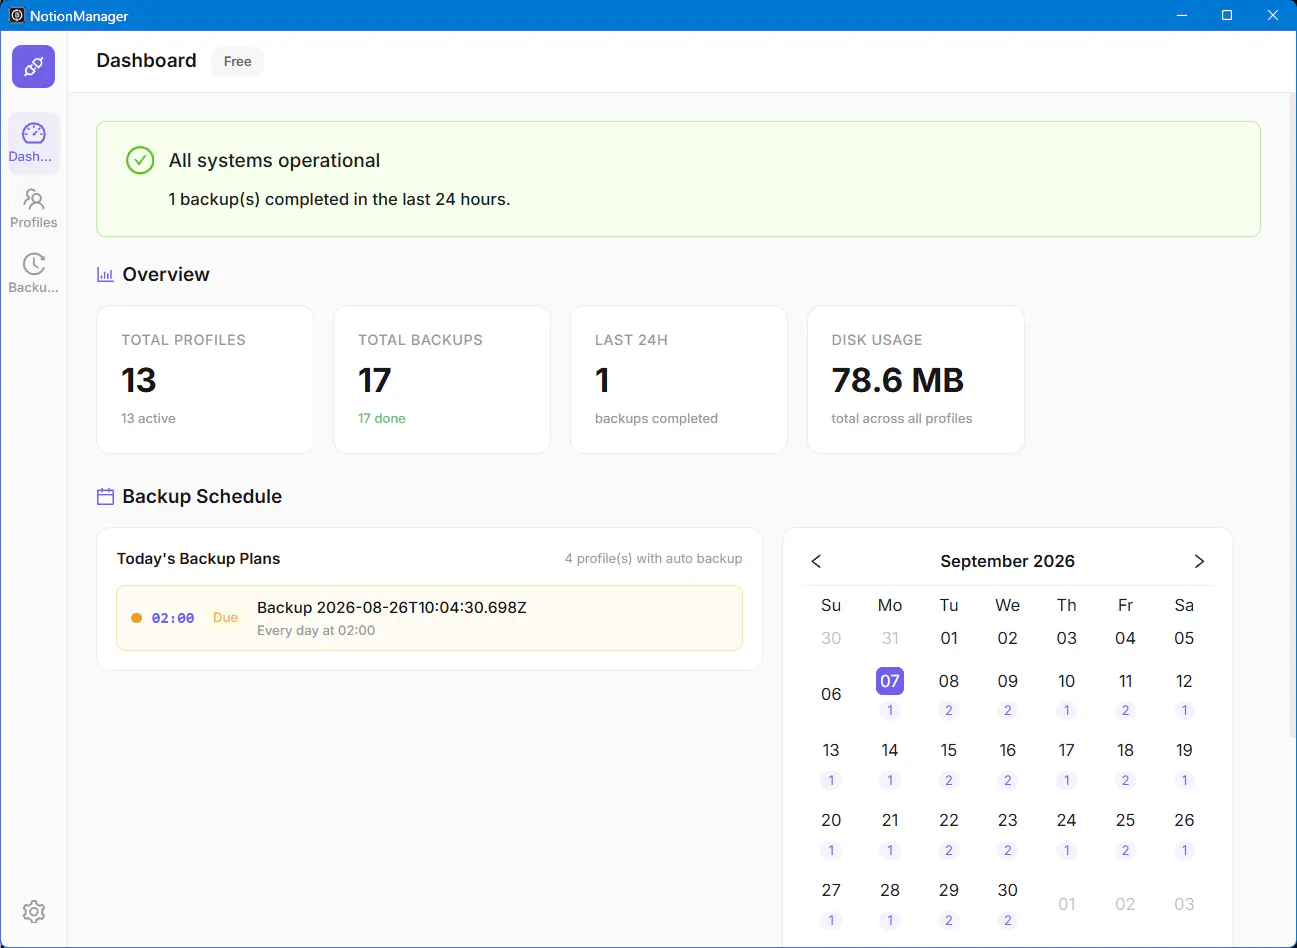Image resolution: width=1297 pixels, height=948 pixels.
Task: Open the Backups history sidebar item
Action: (34, 273)
